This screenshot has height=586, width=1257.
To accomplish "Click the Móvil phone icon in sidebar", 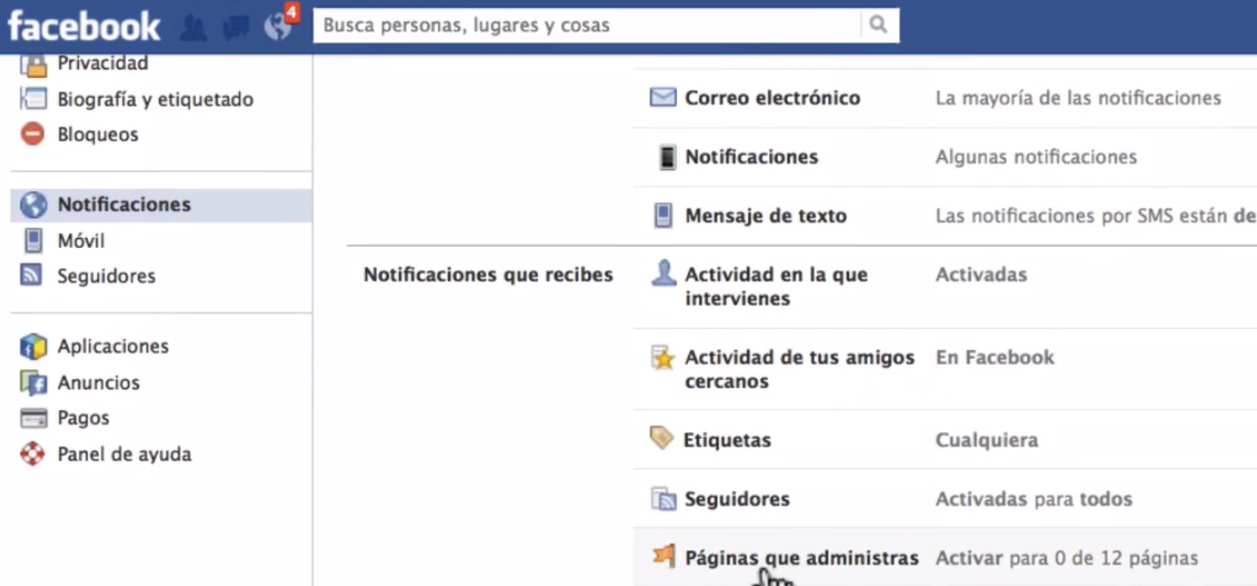I will coord(33,241).
